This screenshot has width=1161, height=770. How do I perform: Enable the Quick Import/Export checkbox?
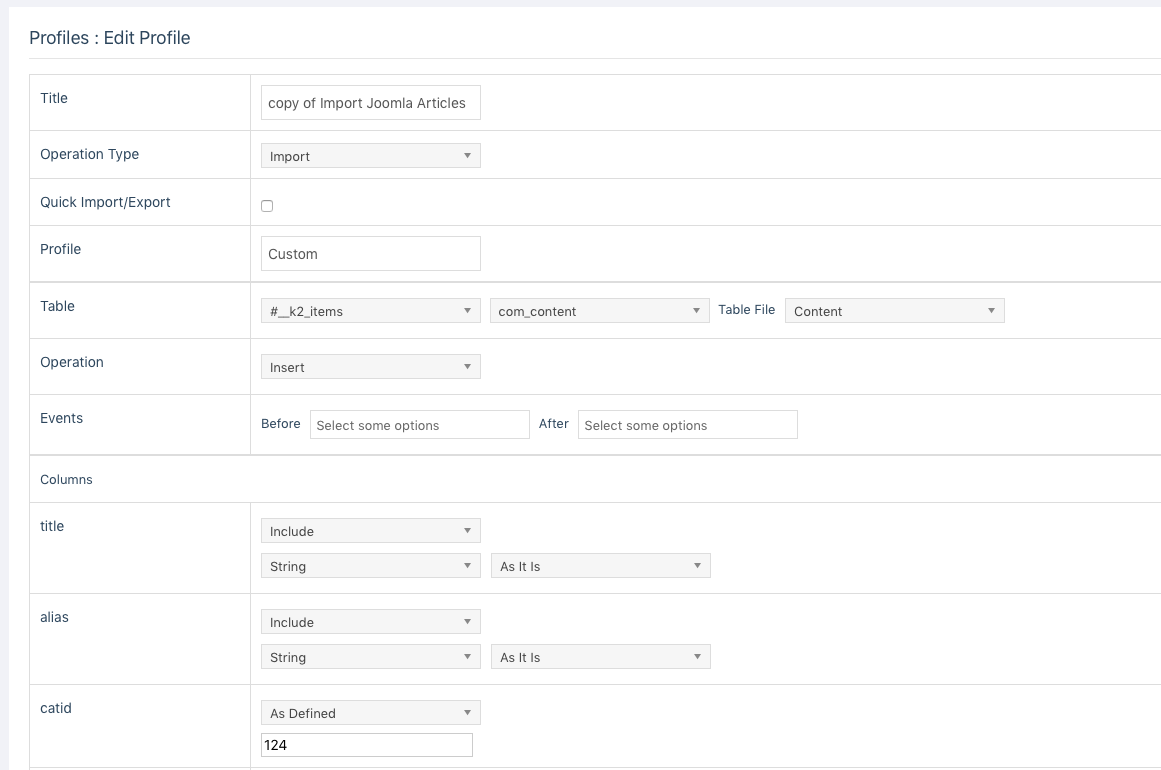coord(267,206)
